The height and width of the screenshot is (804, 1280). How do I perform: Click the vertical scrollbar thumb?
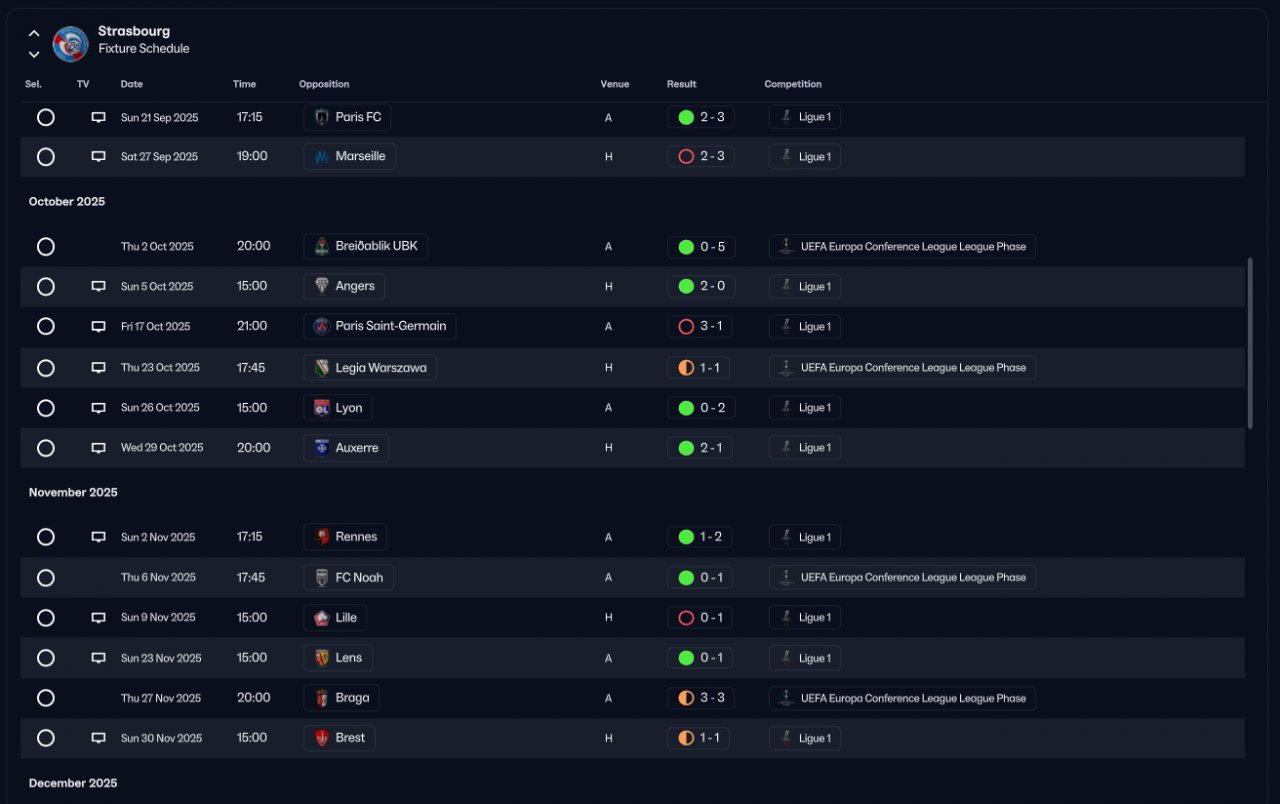[1250, 343]
